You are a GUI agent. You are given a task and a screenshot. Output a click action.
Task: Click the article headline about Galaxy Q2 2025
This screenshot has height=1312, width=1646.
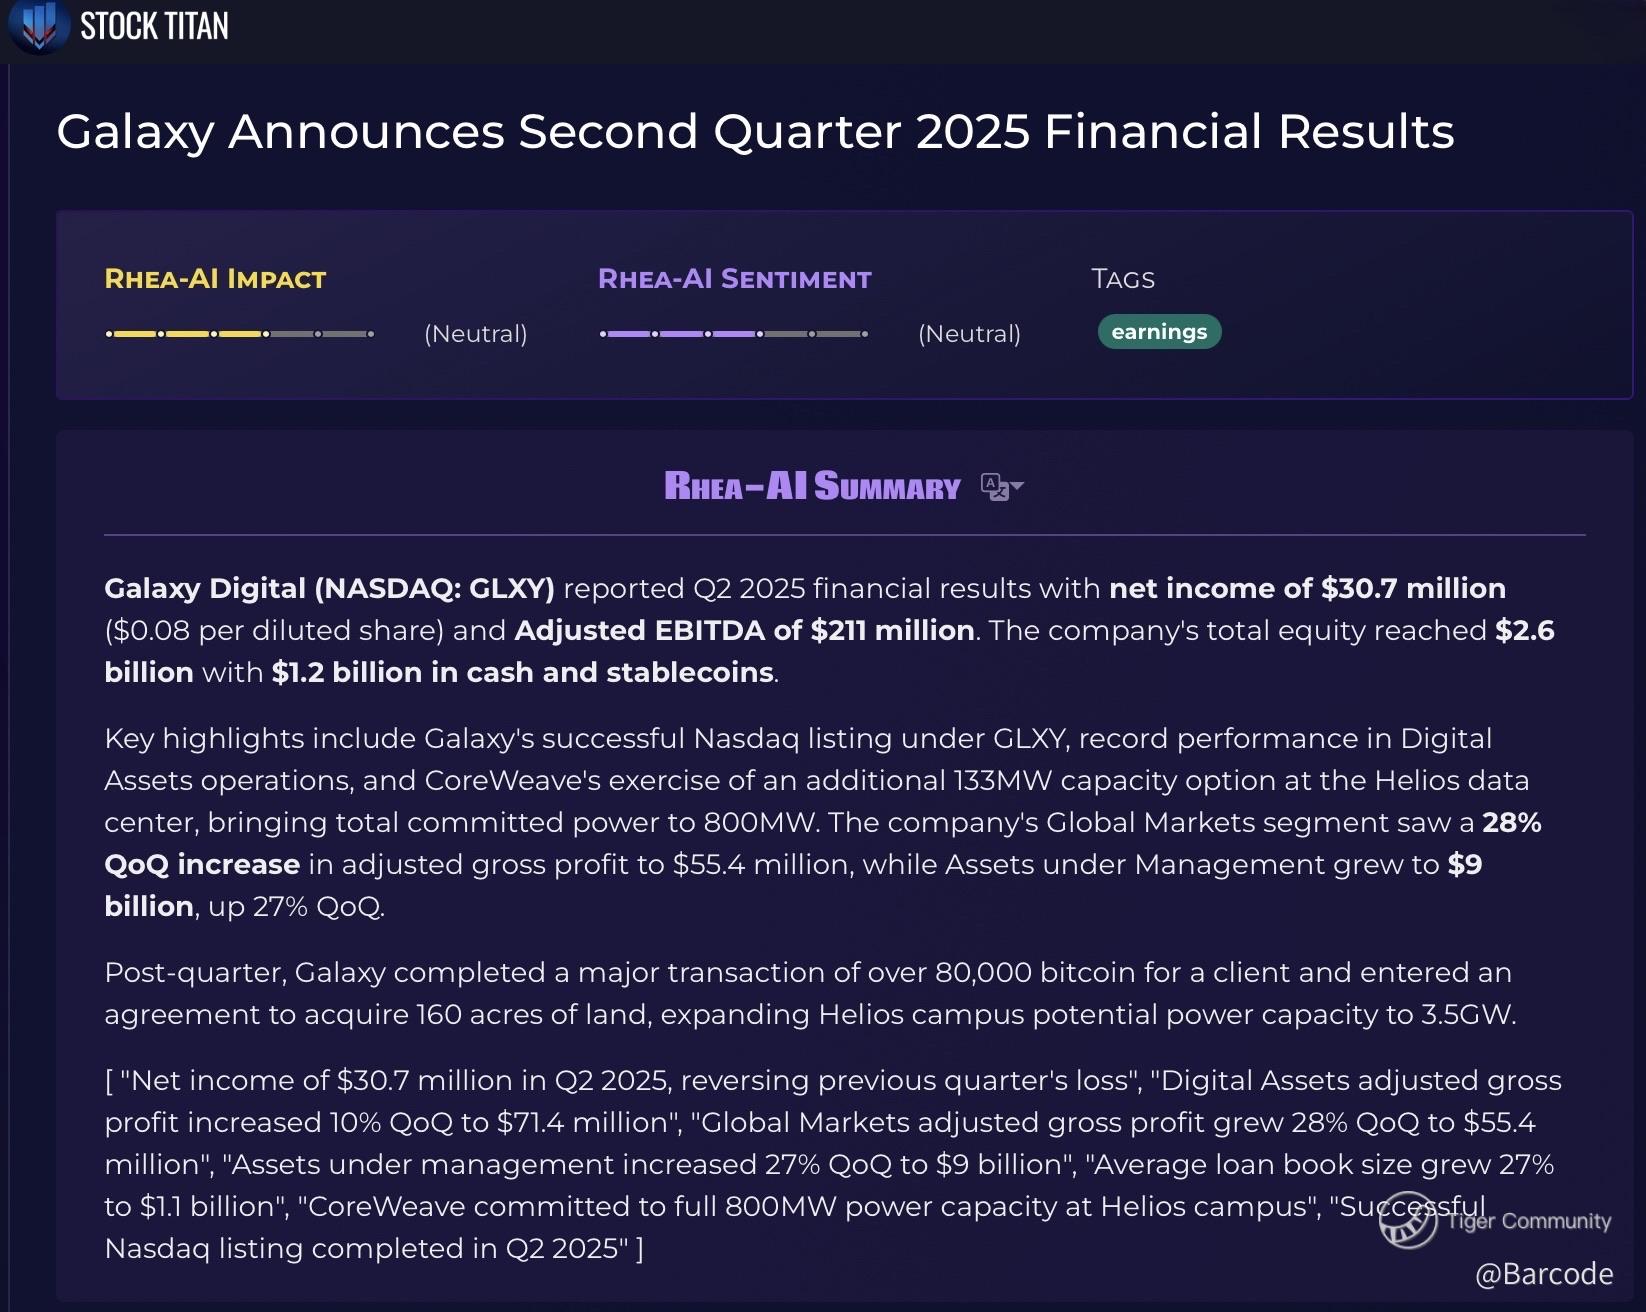click(x=755, y=132)
